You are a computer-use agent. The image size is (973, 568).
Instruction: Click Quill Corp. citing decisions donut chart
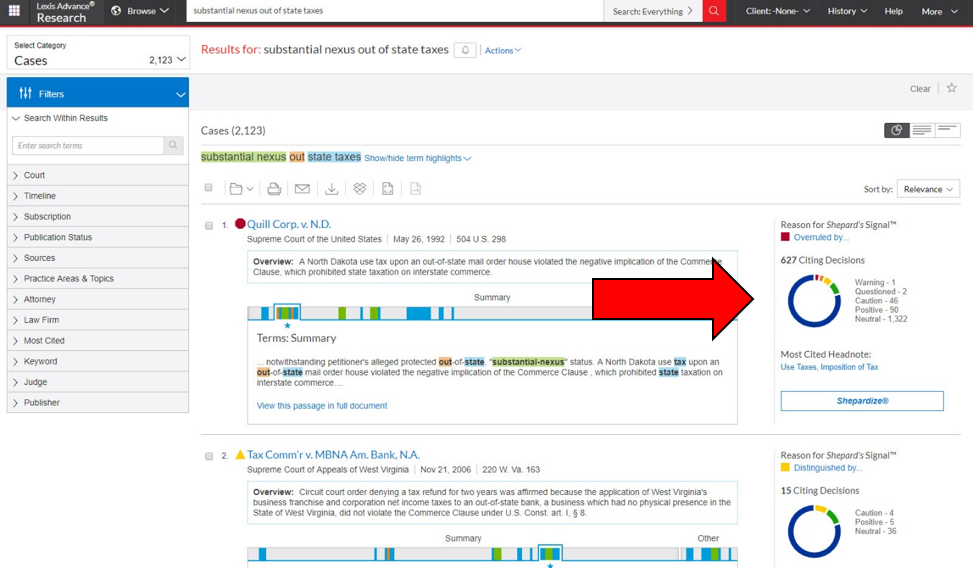pyautogui.click(x=814, y=301)
